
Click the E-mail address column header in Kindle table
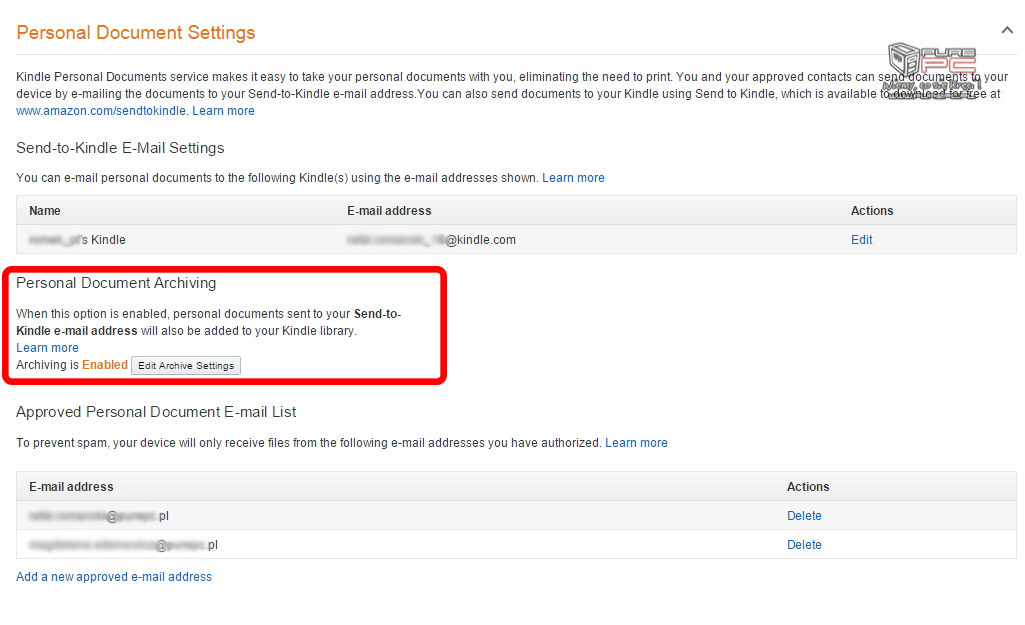[x=389, y=211]
